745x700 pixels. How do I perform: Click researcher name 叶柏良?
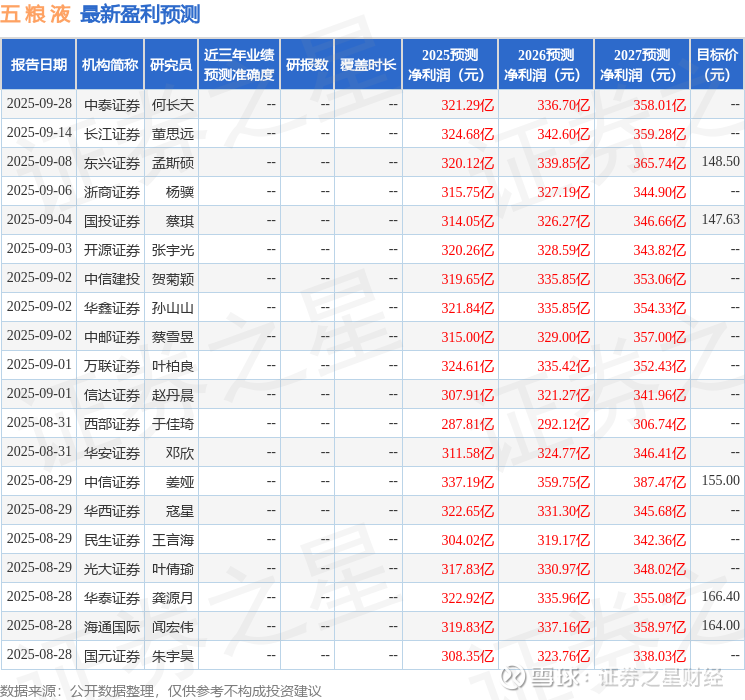(173, 365)
